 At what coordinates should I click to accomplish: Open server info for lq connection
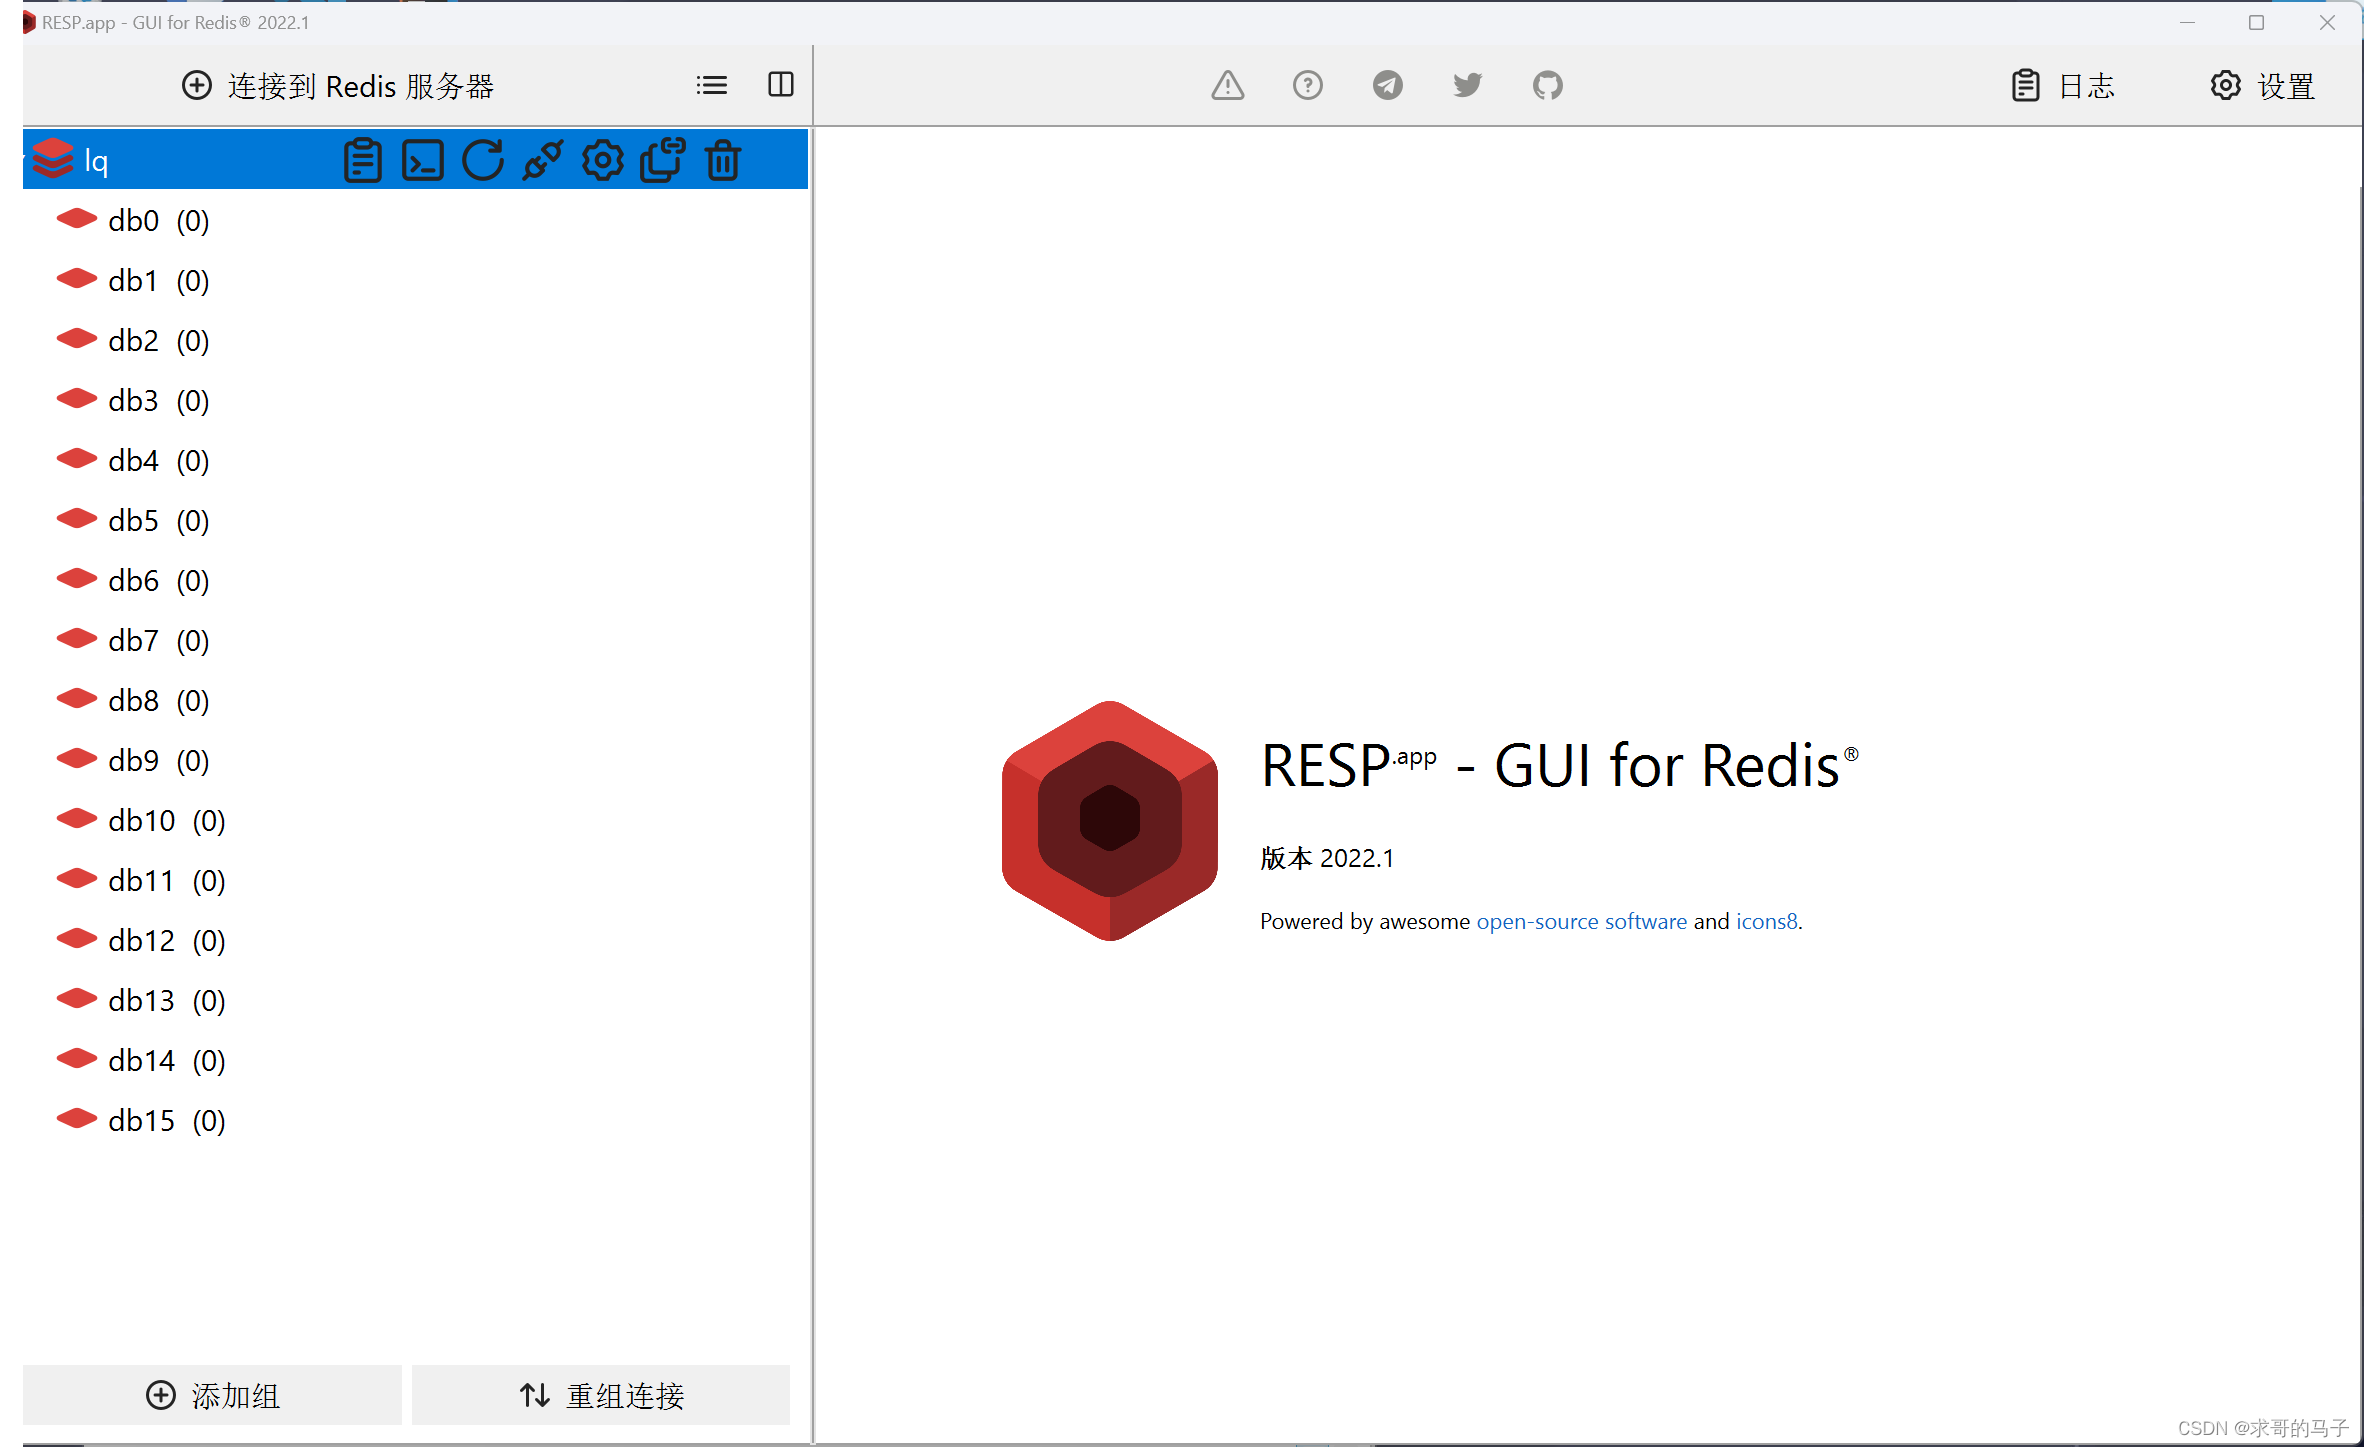[362, 160]
